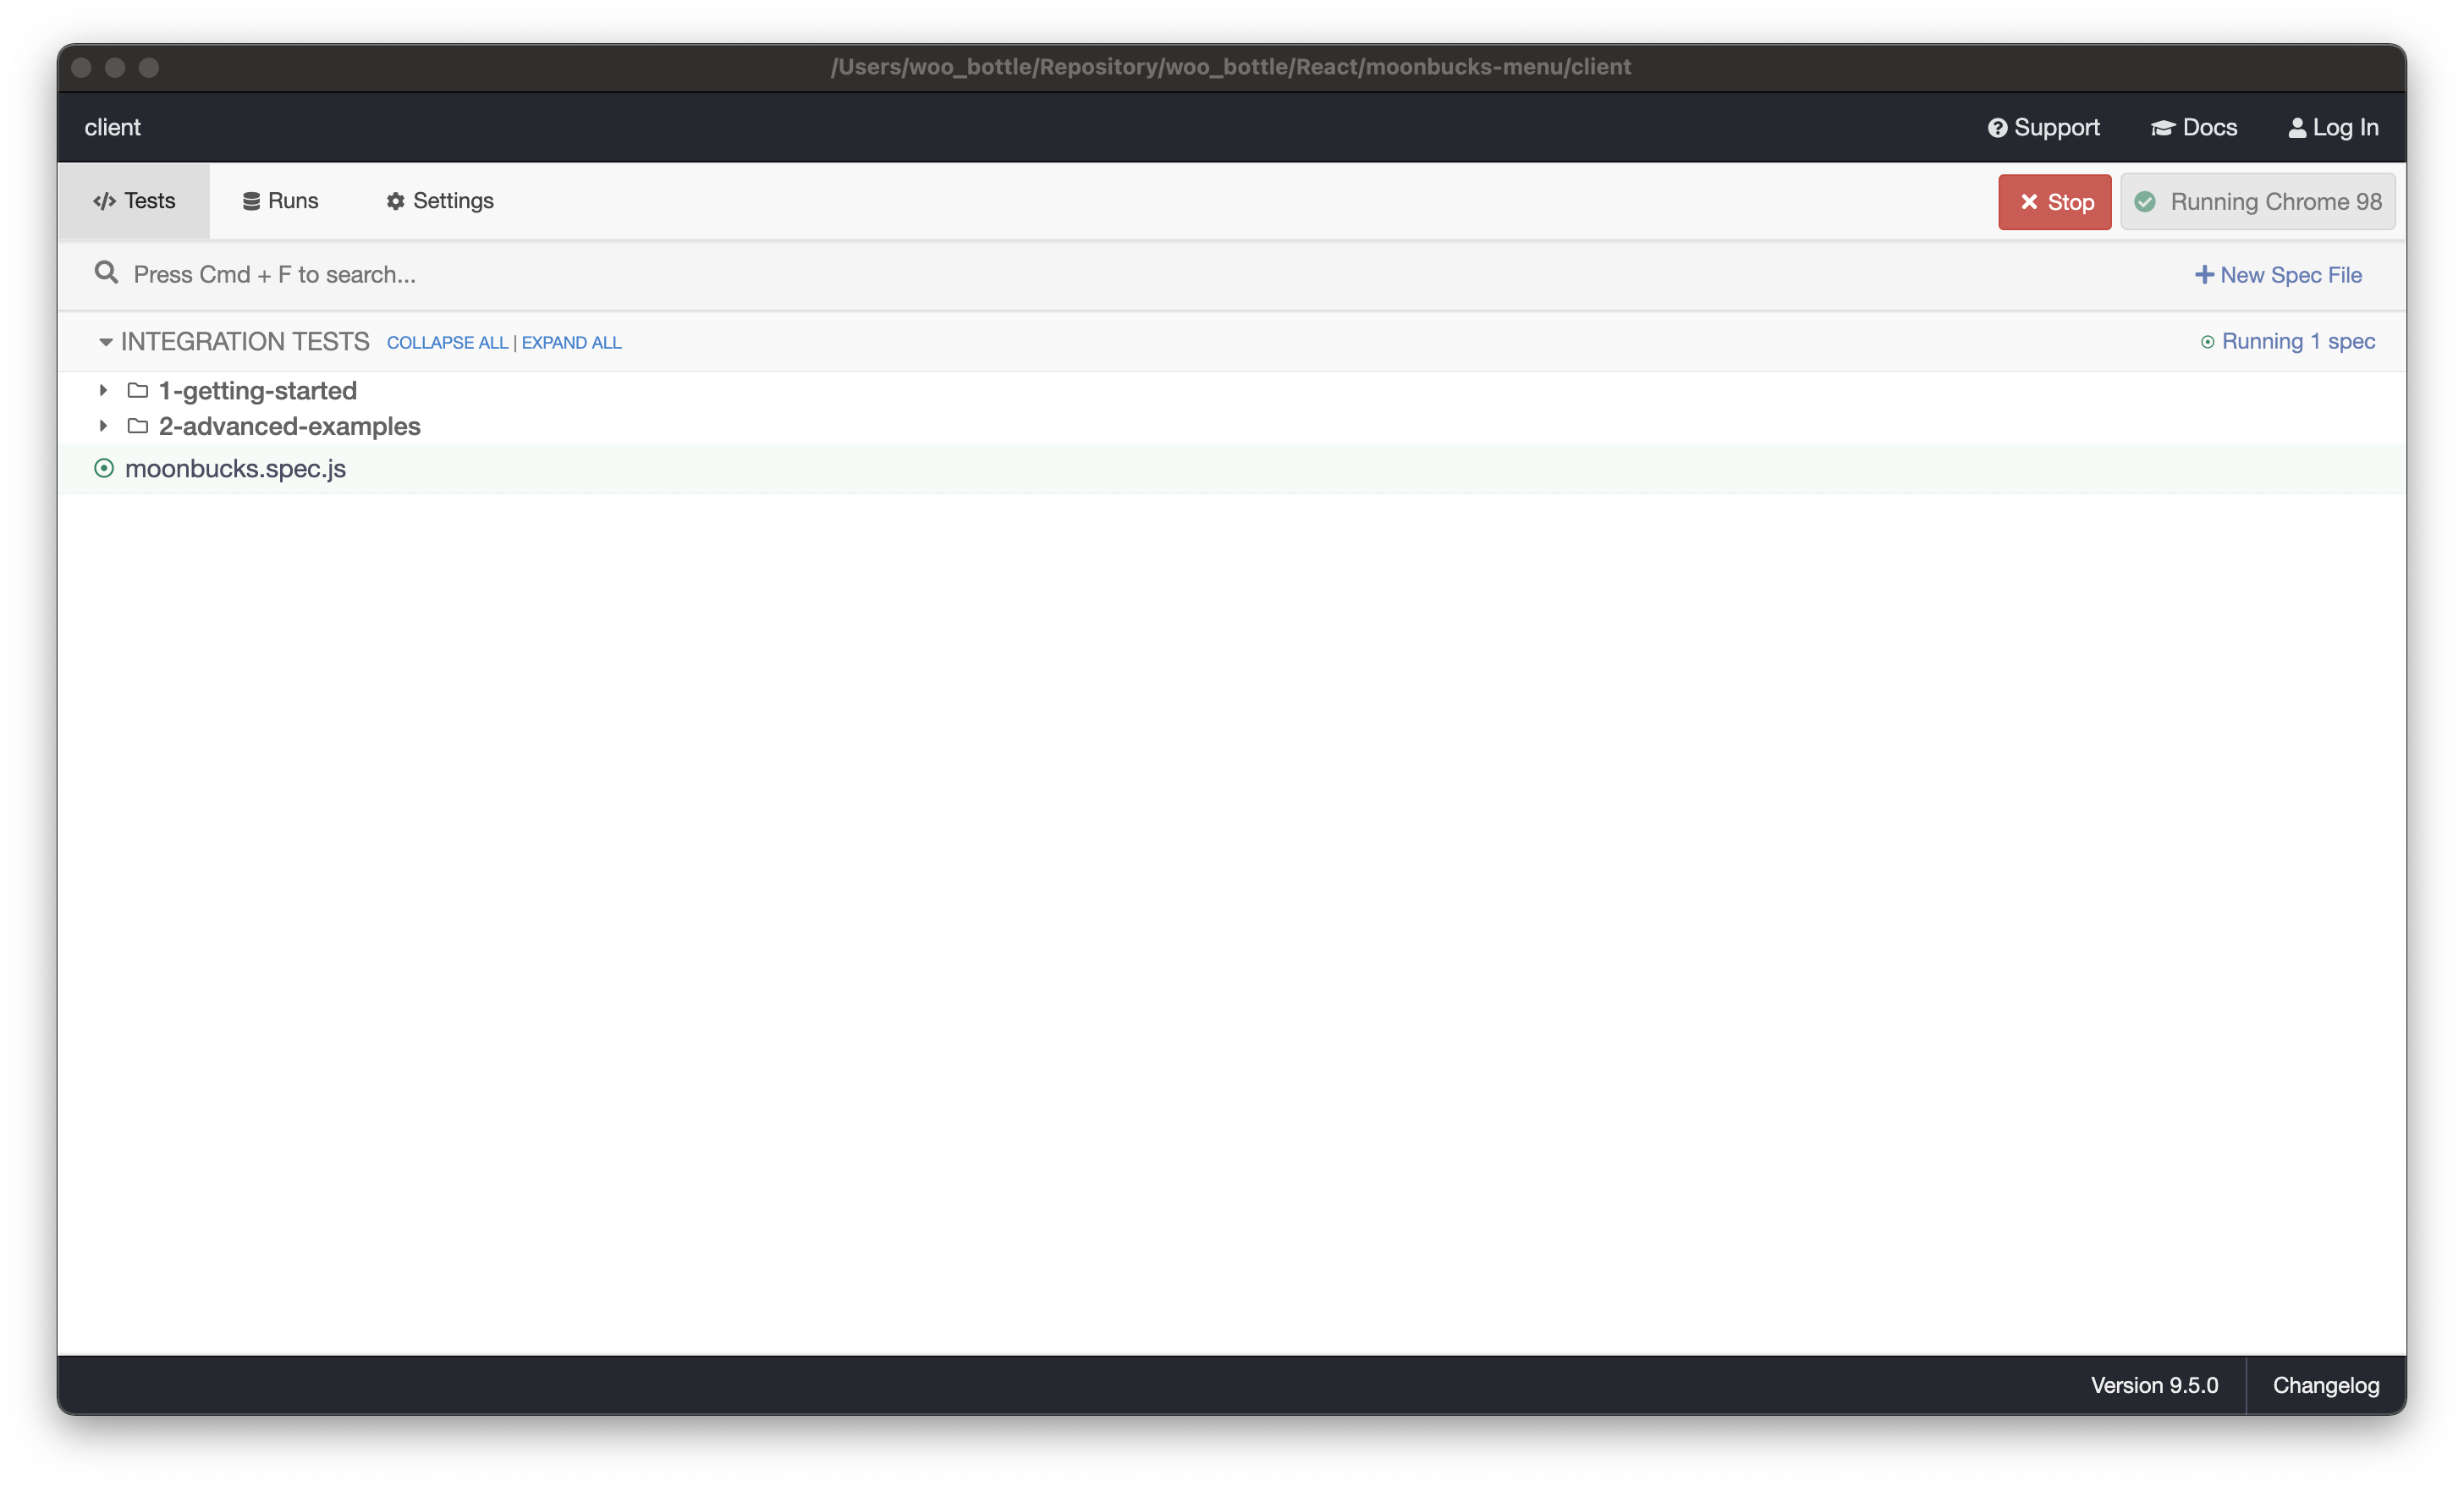Click the plus icon for New Spec File
This screenshot has width=2464, height=1486.
tap(2203, 275)
